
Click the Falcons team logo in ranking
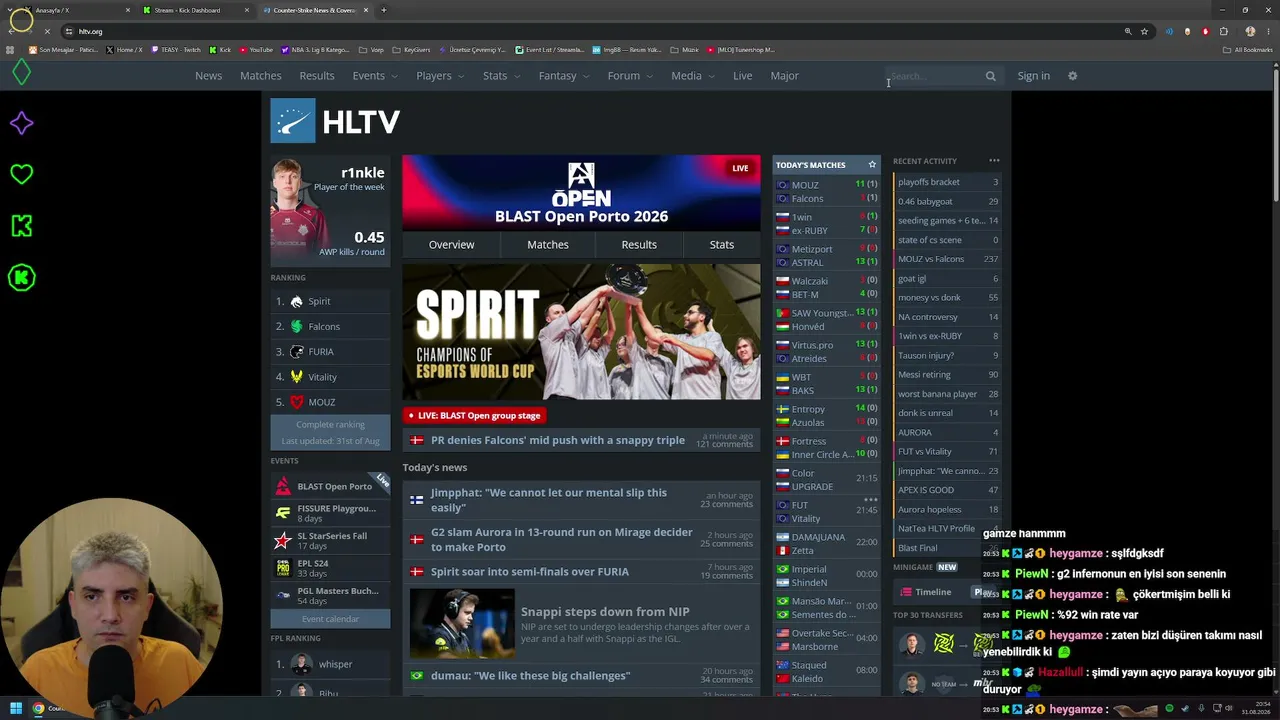296,326
